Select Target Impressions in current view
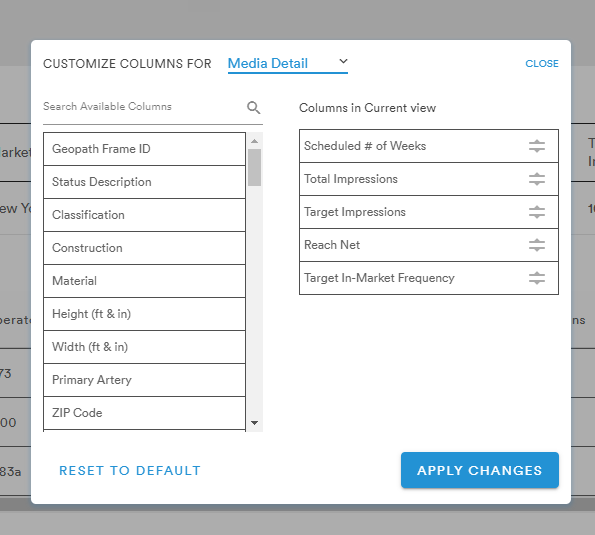Image resolution: width=595 pixels, height=535 pixels. point(429,212)
